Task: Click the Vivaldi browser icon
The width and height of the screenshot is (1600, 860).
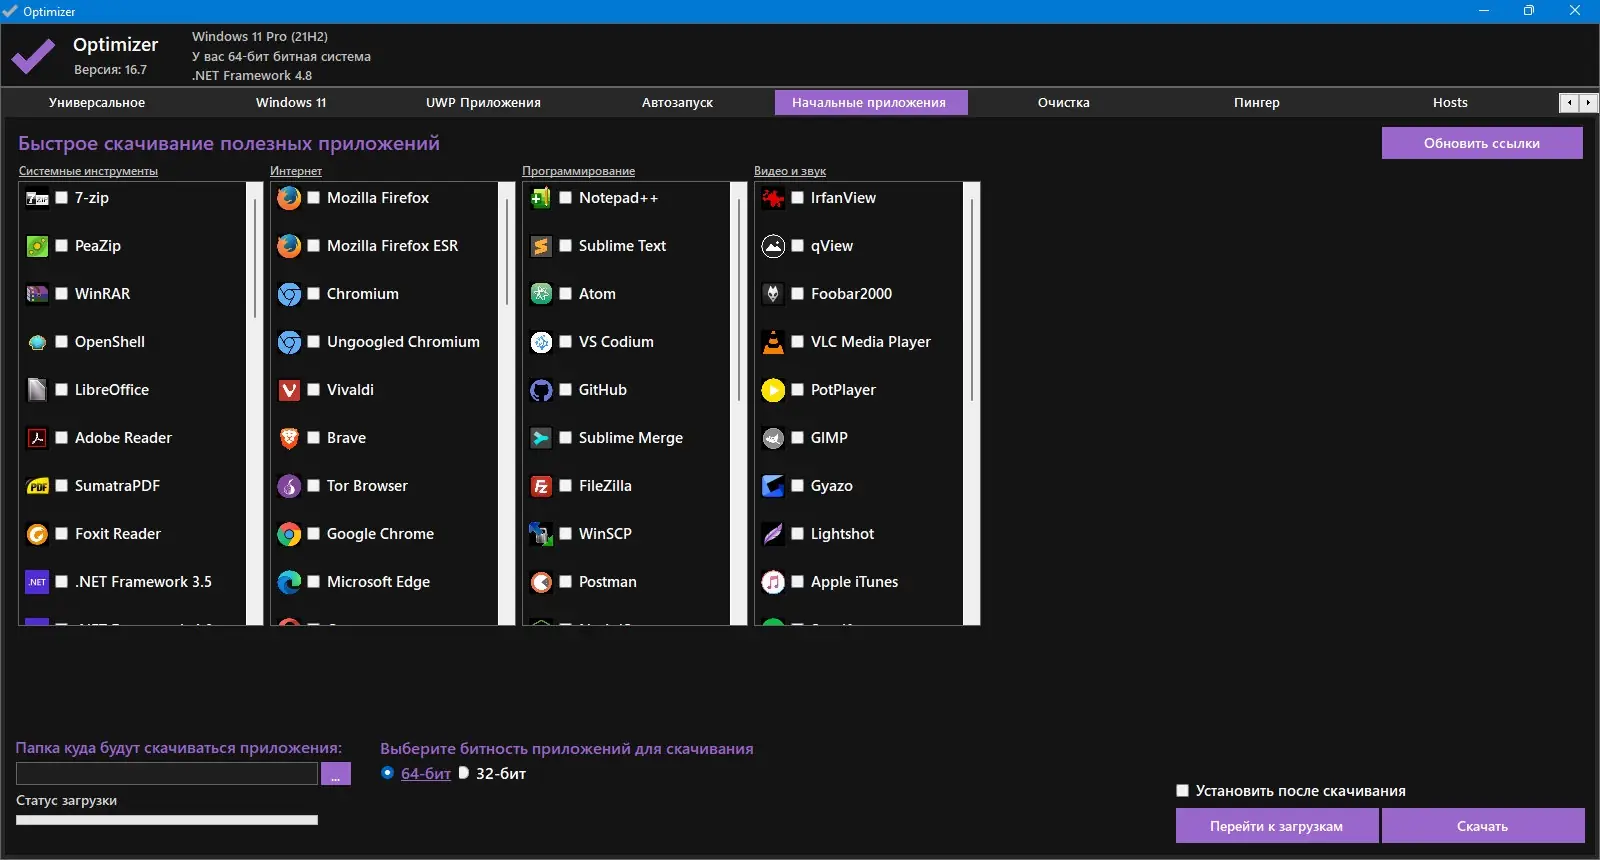Action: tap(289, 390)
